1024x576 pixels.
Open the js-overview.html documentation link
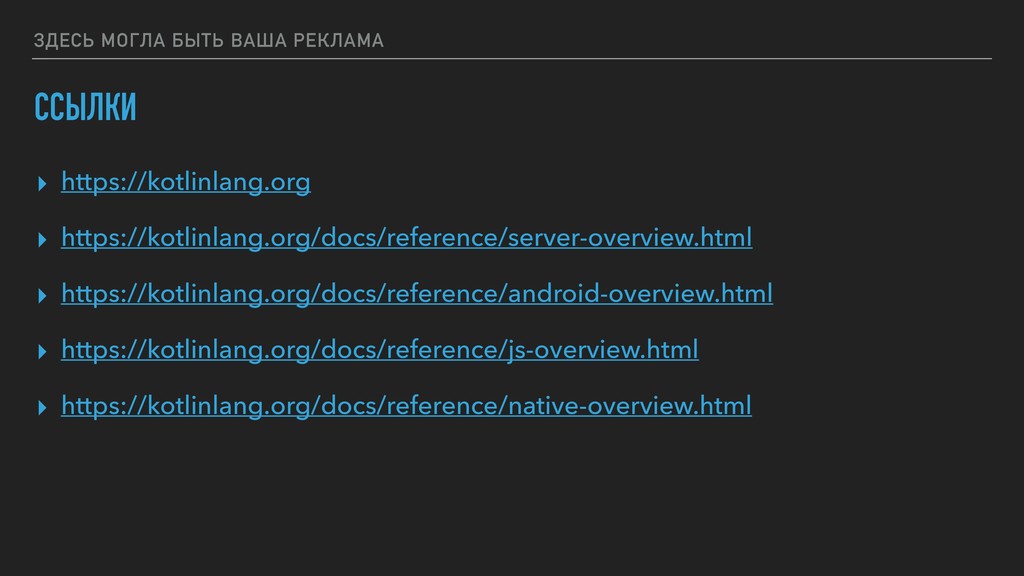tap(379, 351)
